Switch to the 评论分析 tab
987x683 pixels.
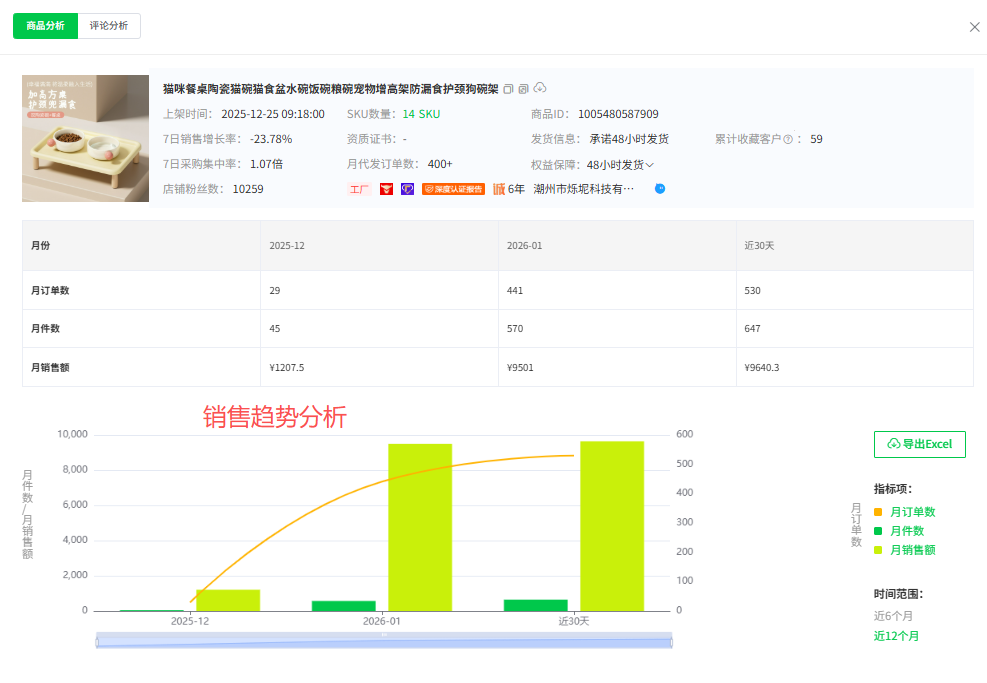(x=107, y=26)
